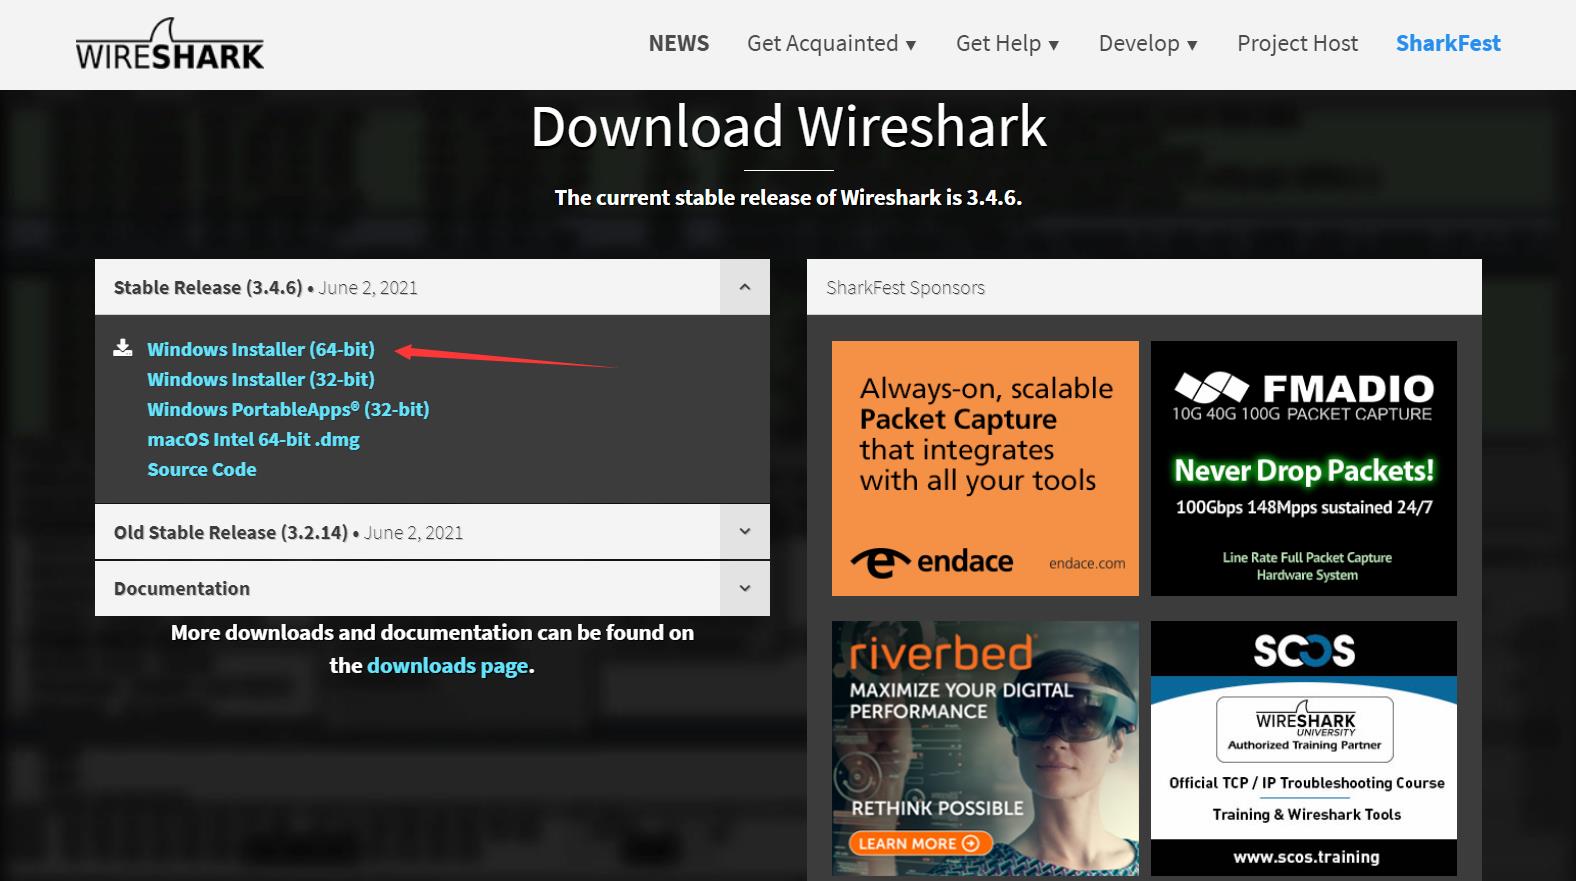Click the endace logo in orange ad
The image size is (1576, 881).
coord(932,562)
